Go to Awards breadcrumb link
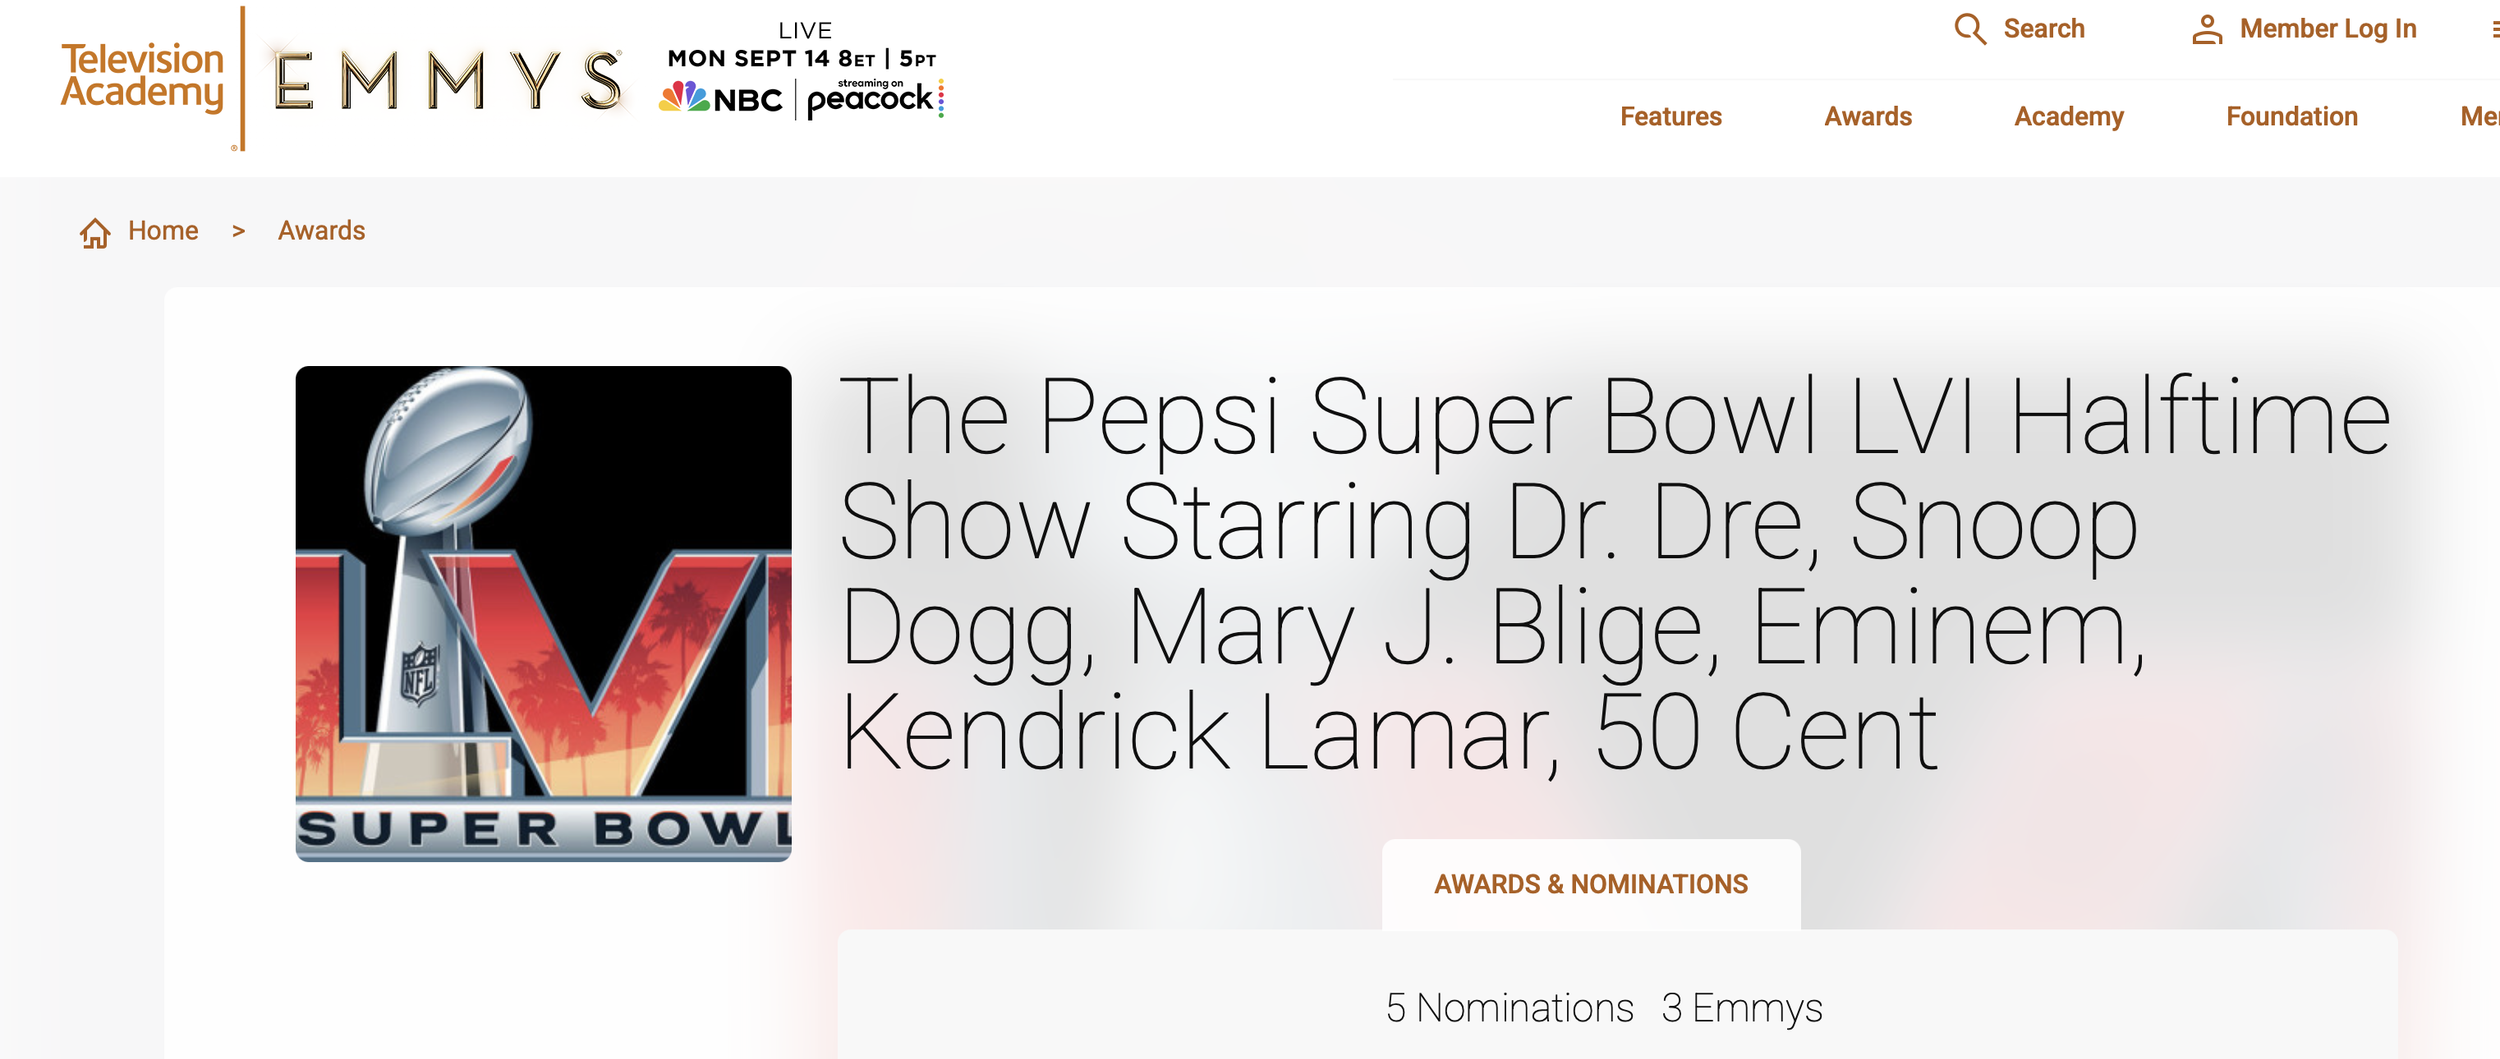2500x1059 pixels. (321, 231)
